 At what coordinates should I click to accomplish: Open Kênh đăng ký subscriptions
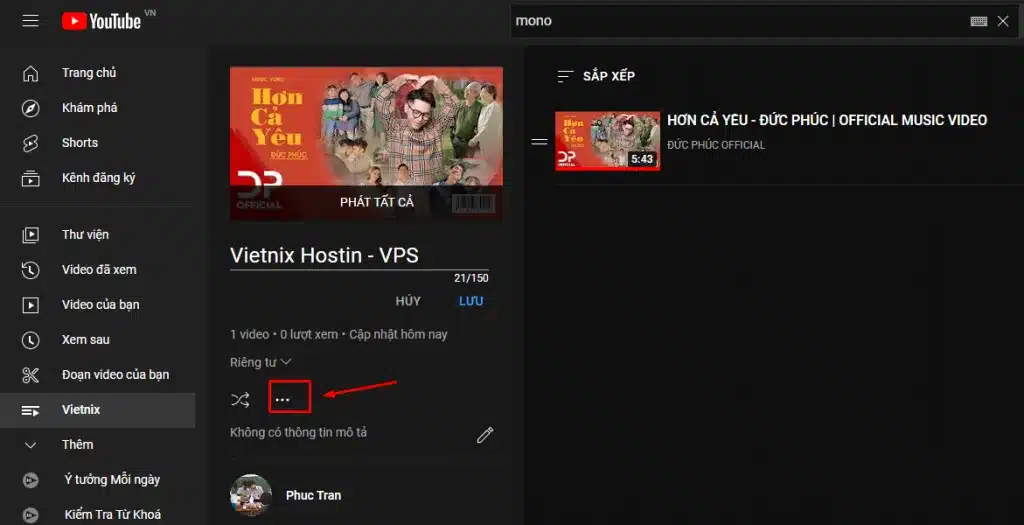click(97, 178)
